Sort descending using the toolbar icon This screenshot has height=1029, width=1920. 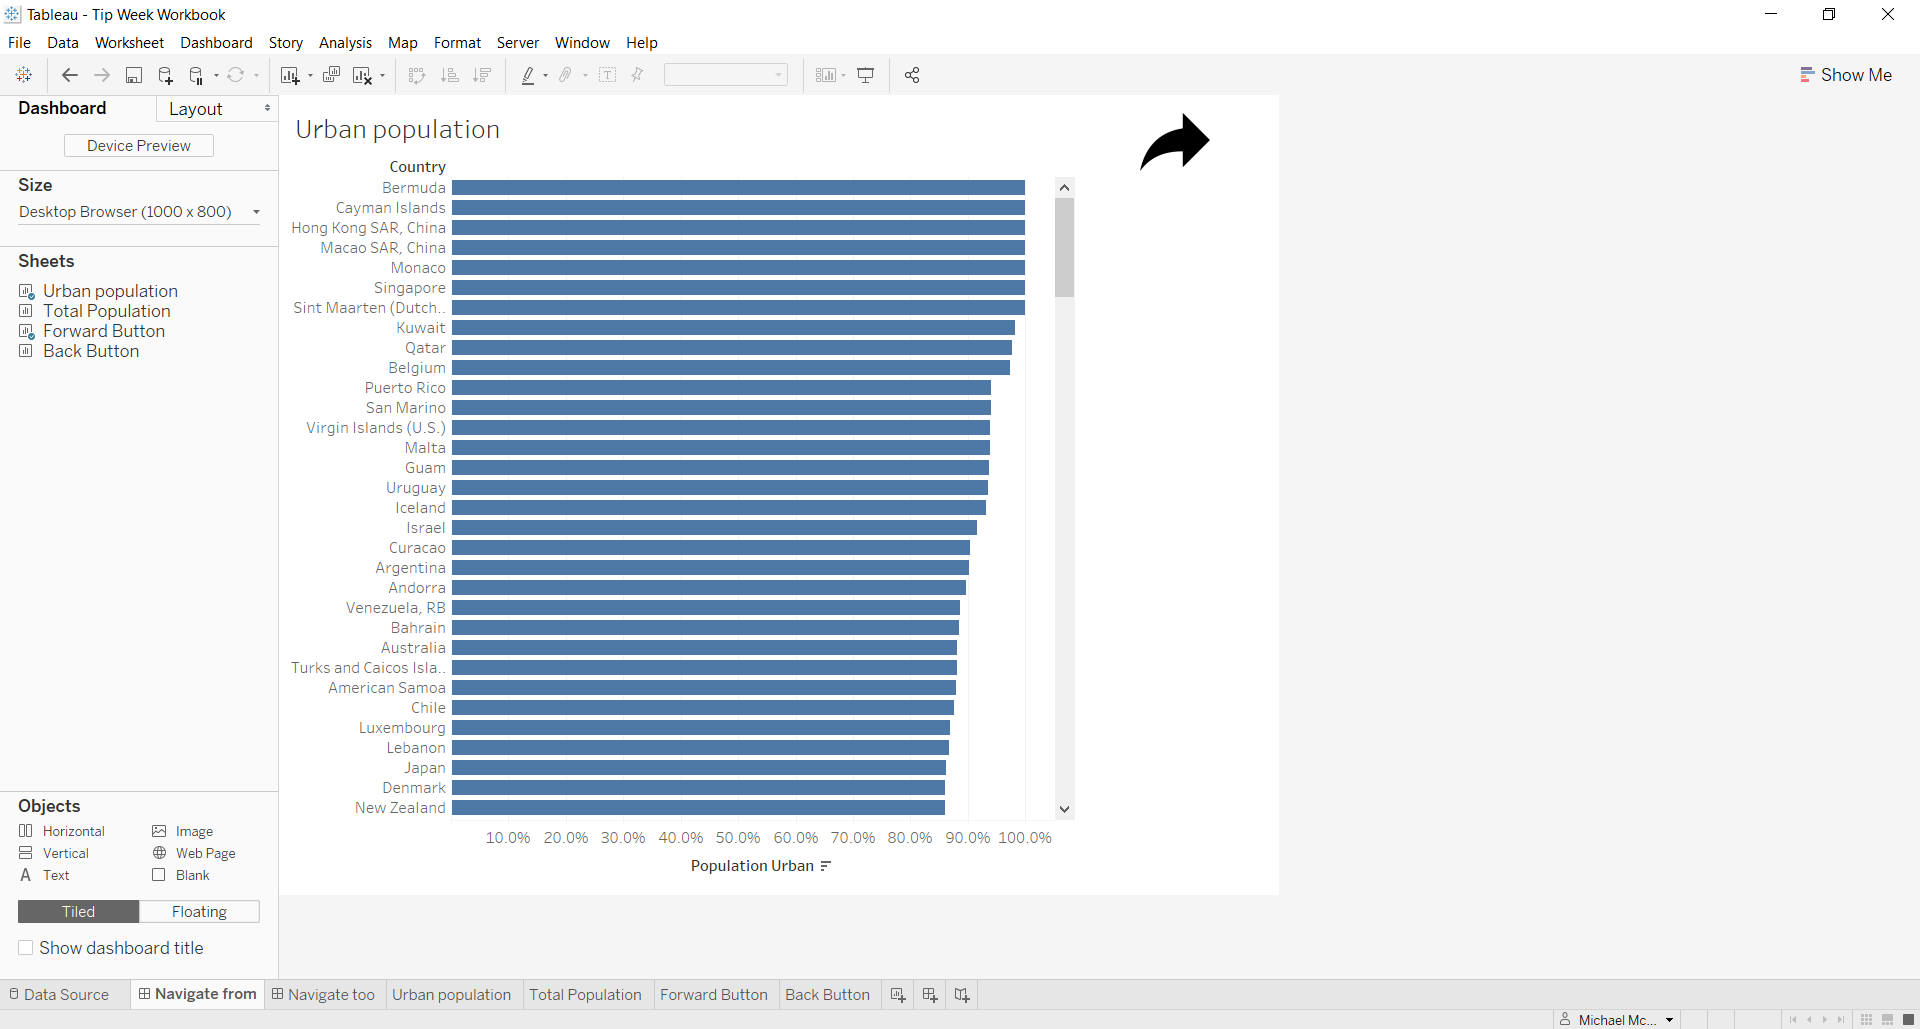[x=482, y=75]
